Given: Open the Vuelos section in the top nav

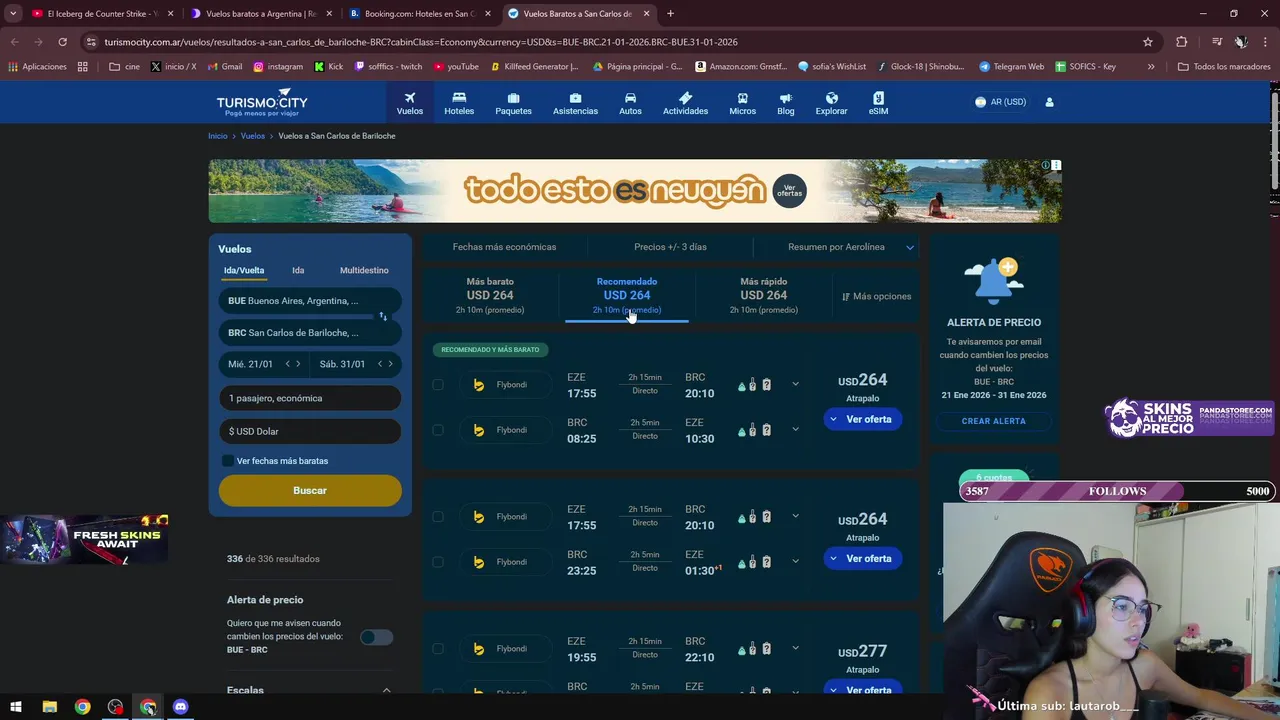Looking at the screenshot, I should (x=409, y=103).
